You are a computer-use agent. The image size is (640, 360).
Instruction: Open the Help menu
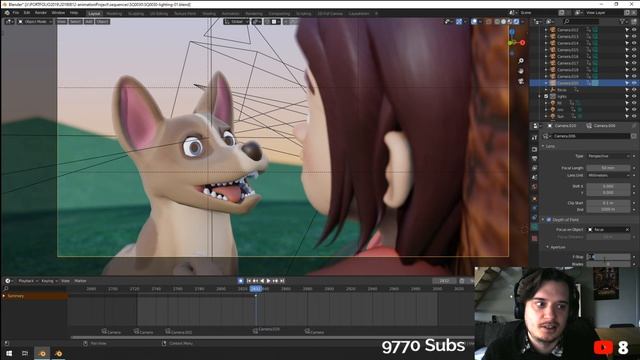pos(74,13)
